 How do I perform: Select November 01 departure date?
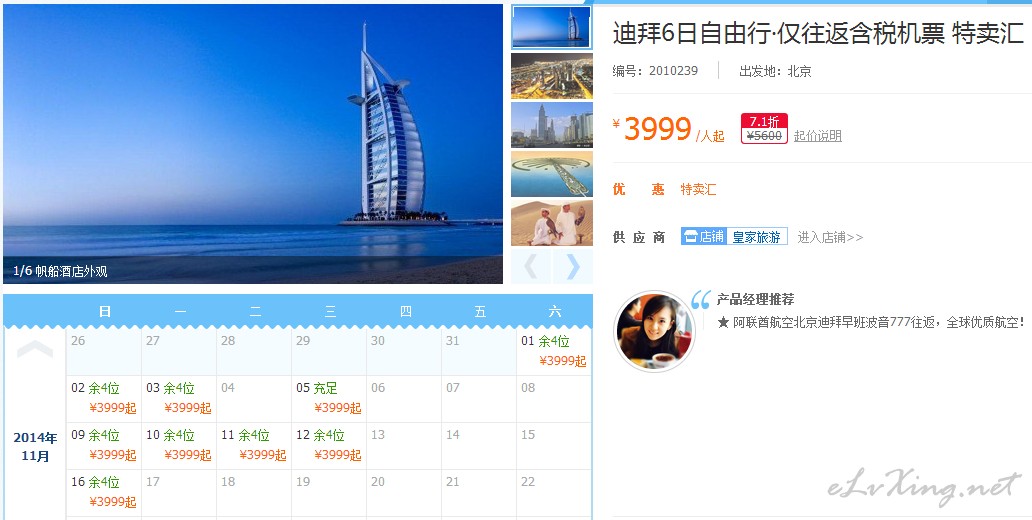click(554, 351)
